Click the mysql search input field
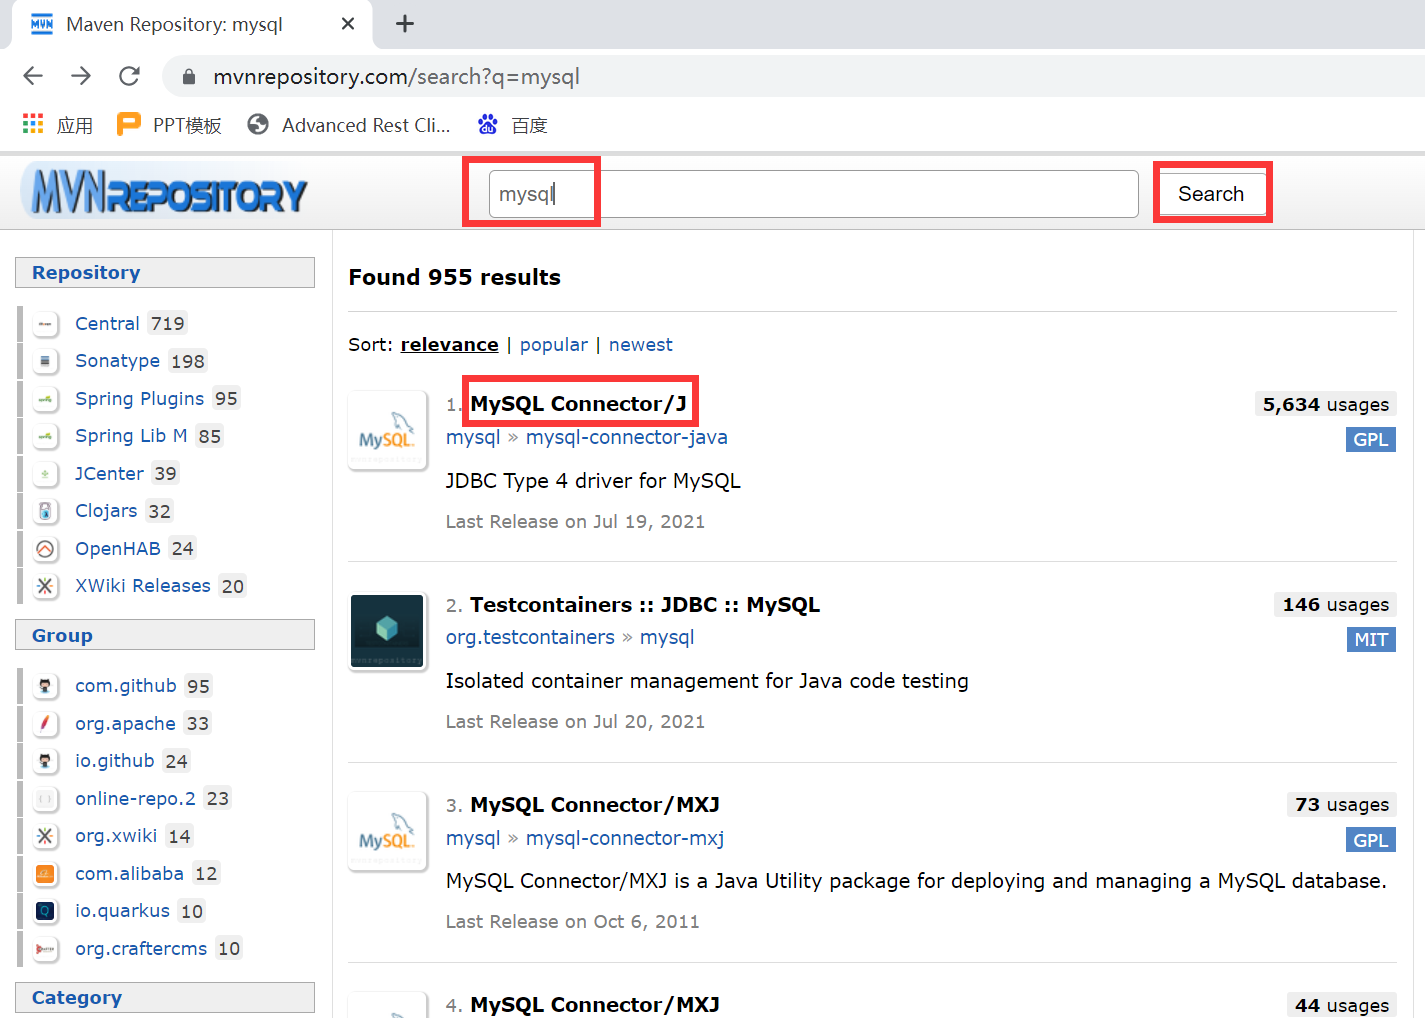This screenshot has width=1425, height=1018. (x=813, y=194)
